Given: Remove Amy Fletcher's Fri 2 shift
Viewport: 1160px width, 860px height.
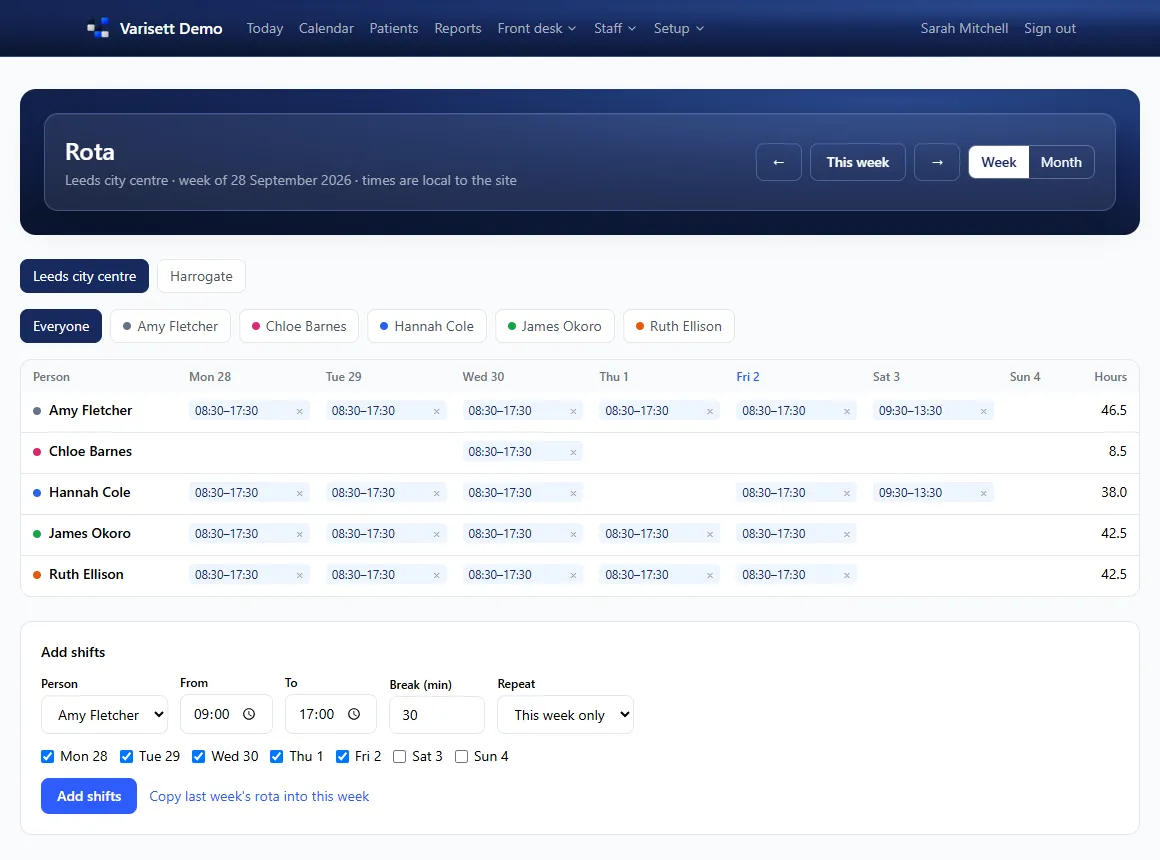Looking at the screenshot, I should (847, 411).
